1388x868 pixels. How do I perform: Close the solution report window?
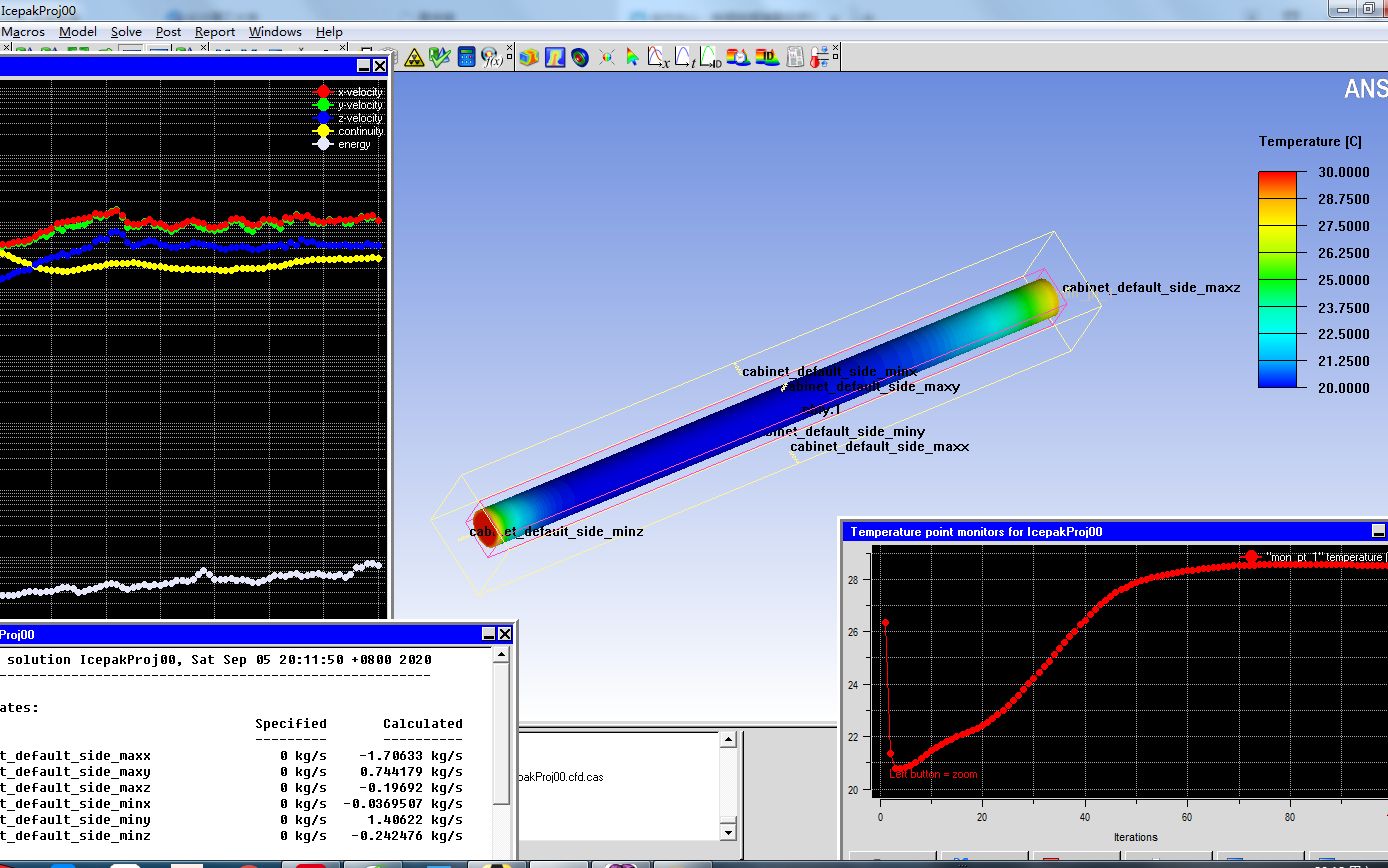coord(505,634)
